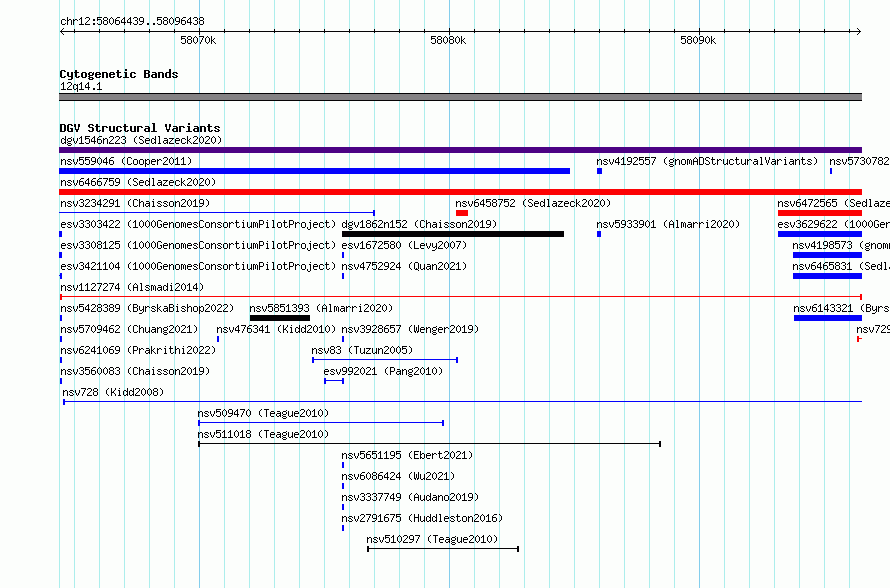The width and height of the screenshot is (890, 588).
Task: Click the nsv2791675 (Huddleston2016) label
Action: (422, 518)
